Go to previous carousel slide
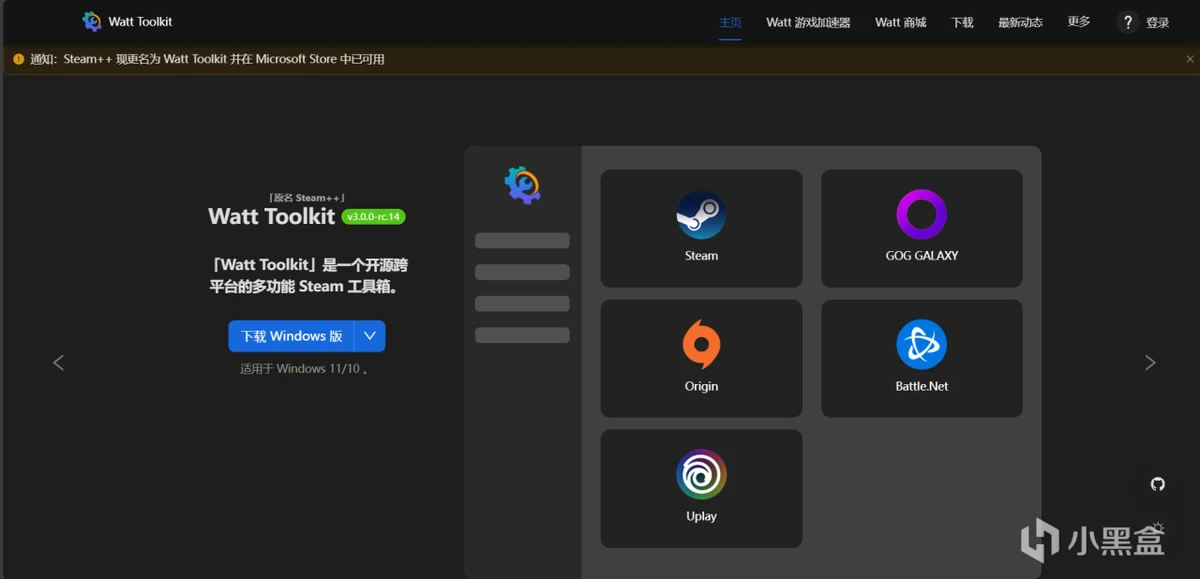 click(58, 363)
